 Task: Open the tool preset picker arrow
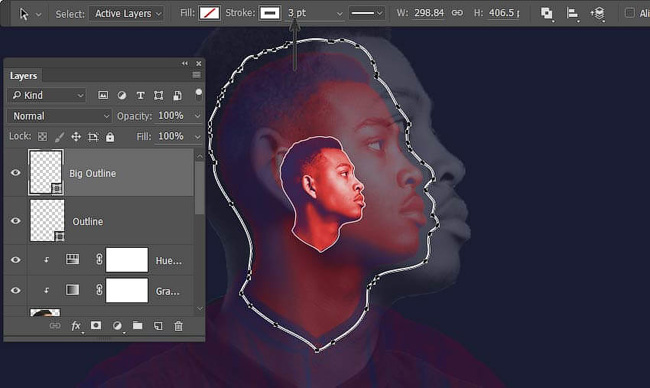coord(39,15)
